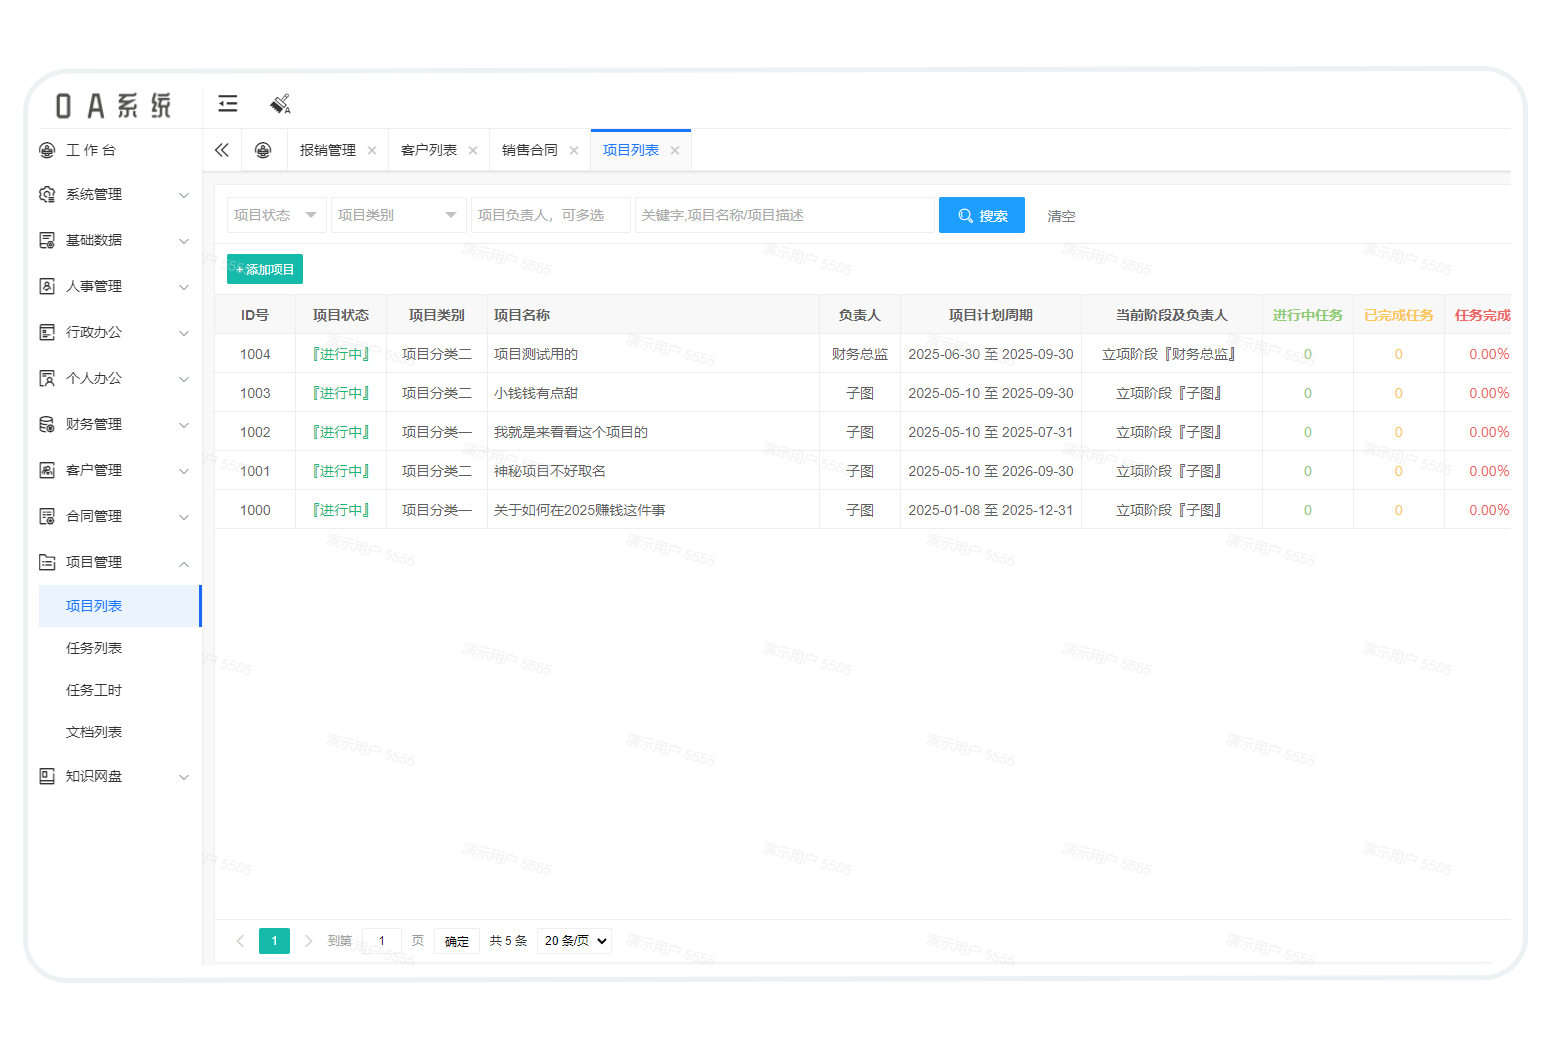The height and width of the screenshot is (1050, 1550).
Task: Close the 销售合同 tab
Action: point(574,151)
